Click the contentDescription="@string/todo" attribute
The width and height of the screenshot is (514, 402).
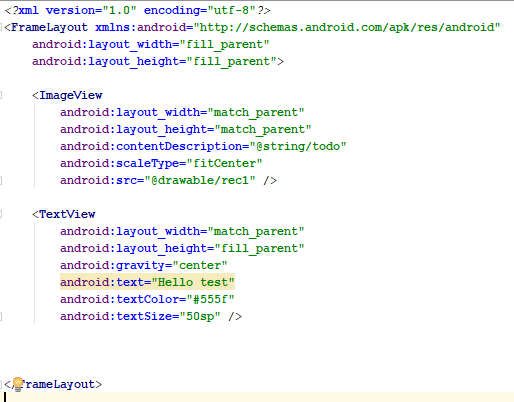203,146
